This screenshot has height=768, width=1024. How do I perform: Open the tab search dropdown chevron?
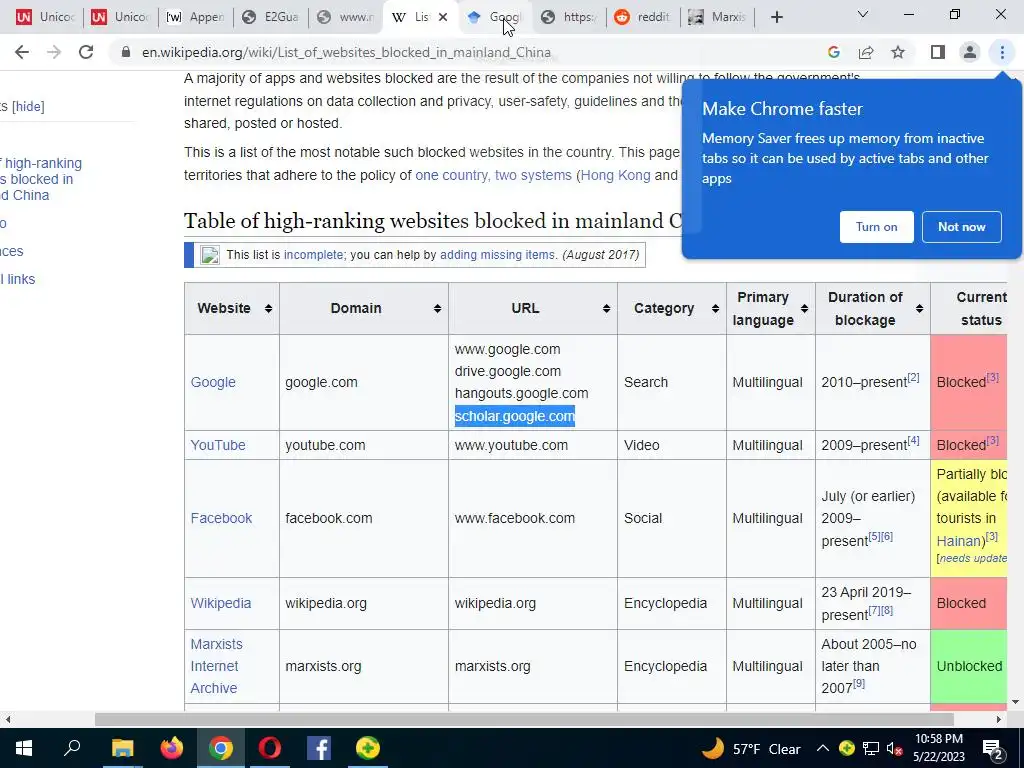863,14
